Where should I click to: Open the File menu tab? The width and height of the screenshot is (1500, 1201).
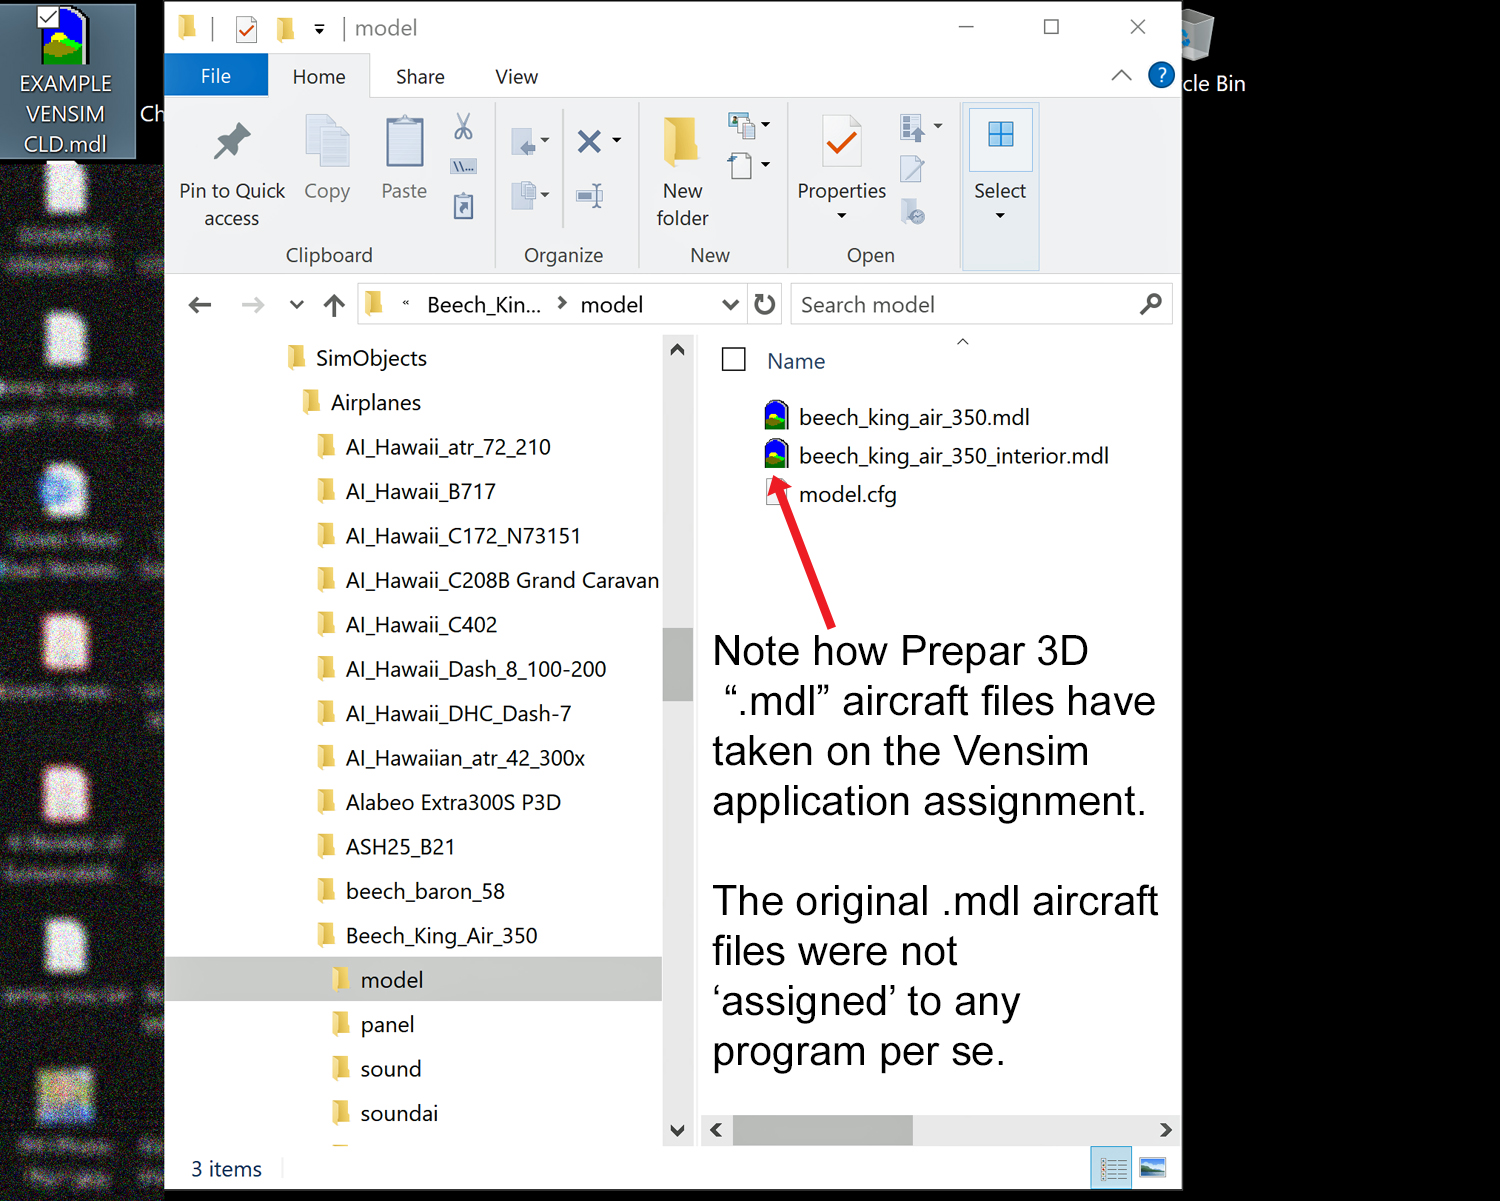216,76
